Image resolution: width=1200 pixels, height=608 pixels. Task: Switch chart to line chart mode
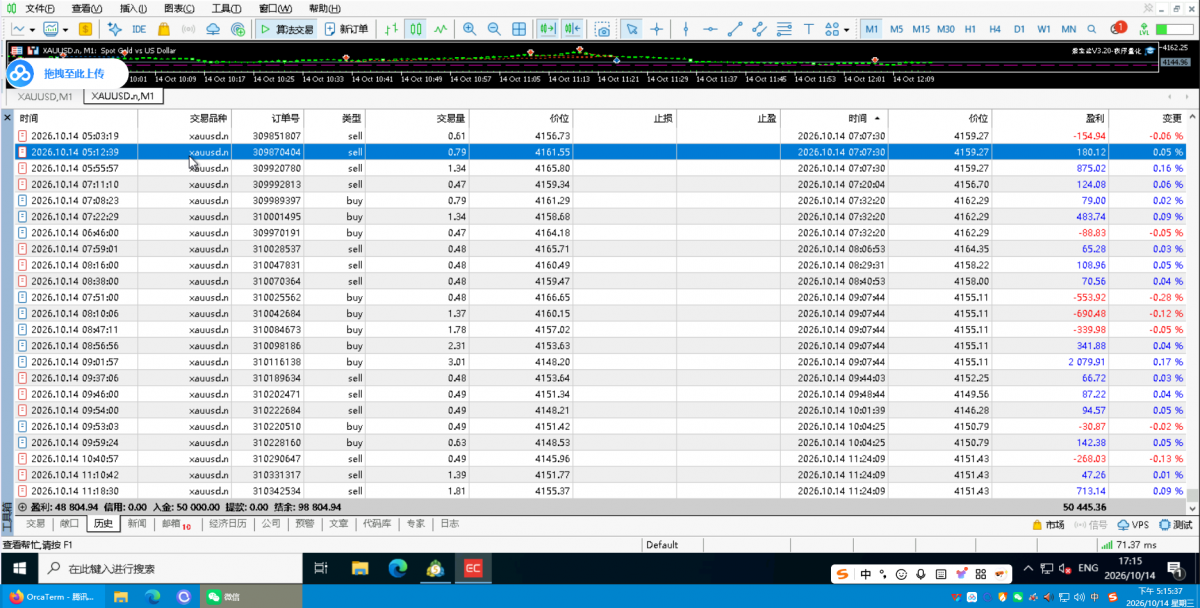tap(440, 29)
